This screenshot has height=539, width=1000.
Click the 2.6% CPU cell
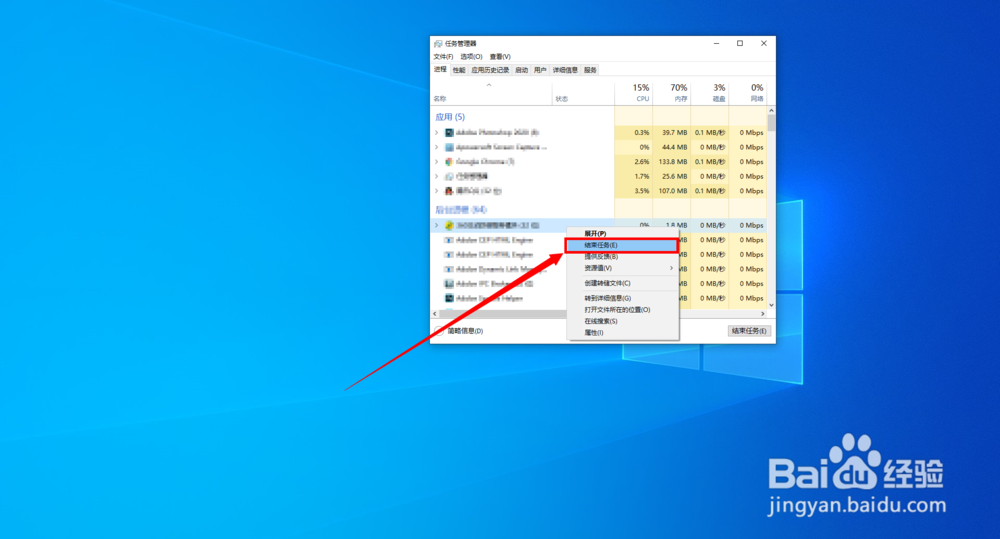click(x=633, y=162)
